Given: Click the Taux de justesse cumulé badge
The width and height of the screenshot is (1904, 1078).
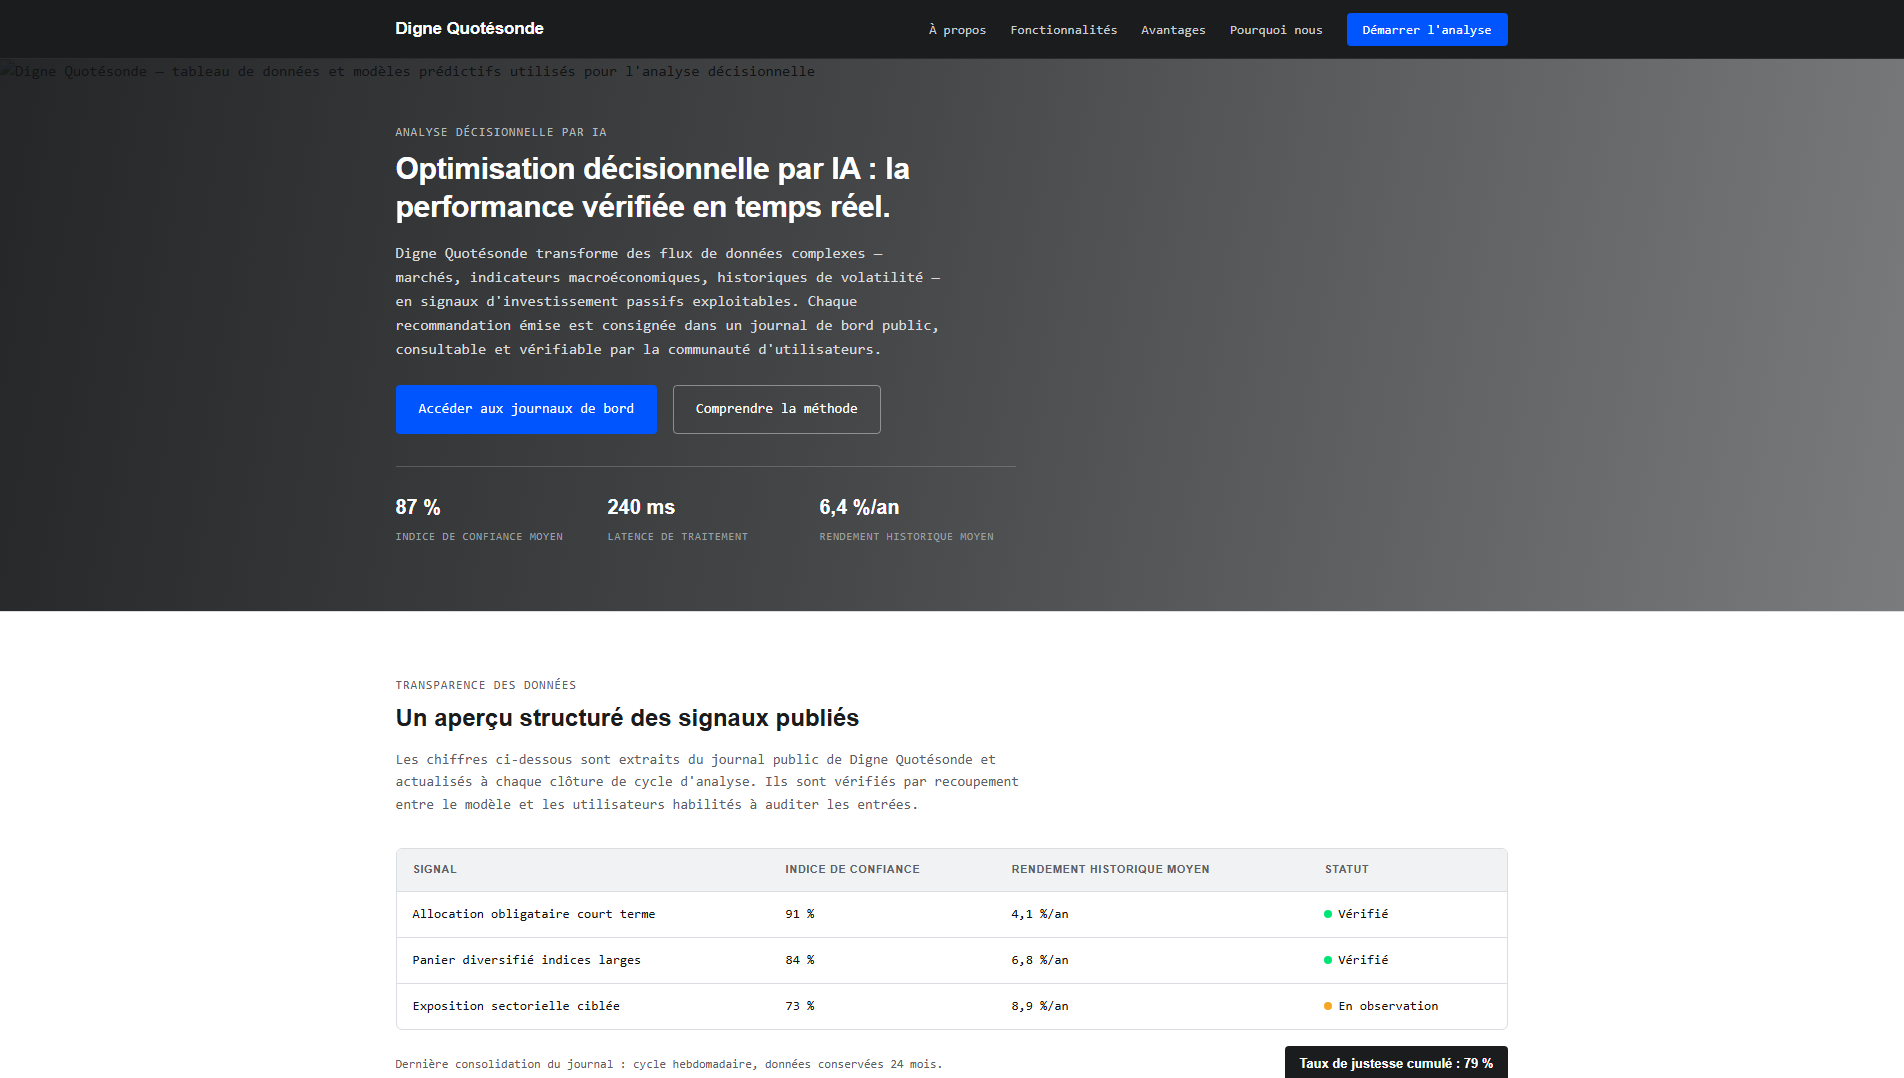Looking at the screenshot, I should click(1396, 1063).
